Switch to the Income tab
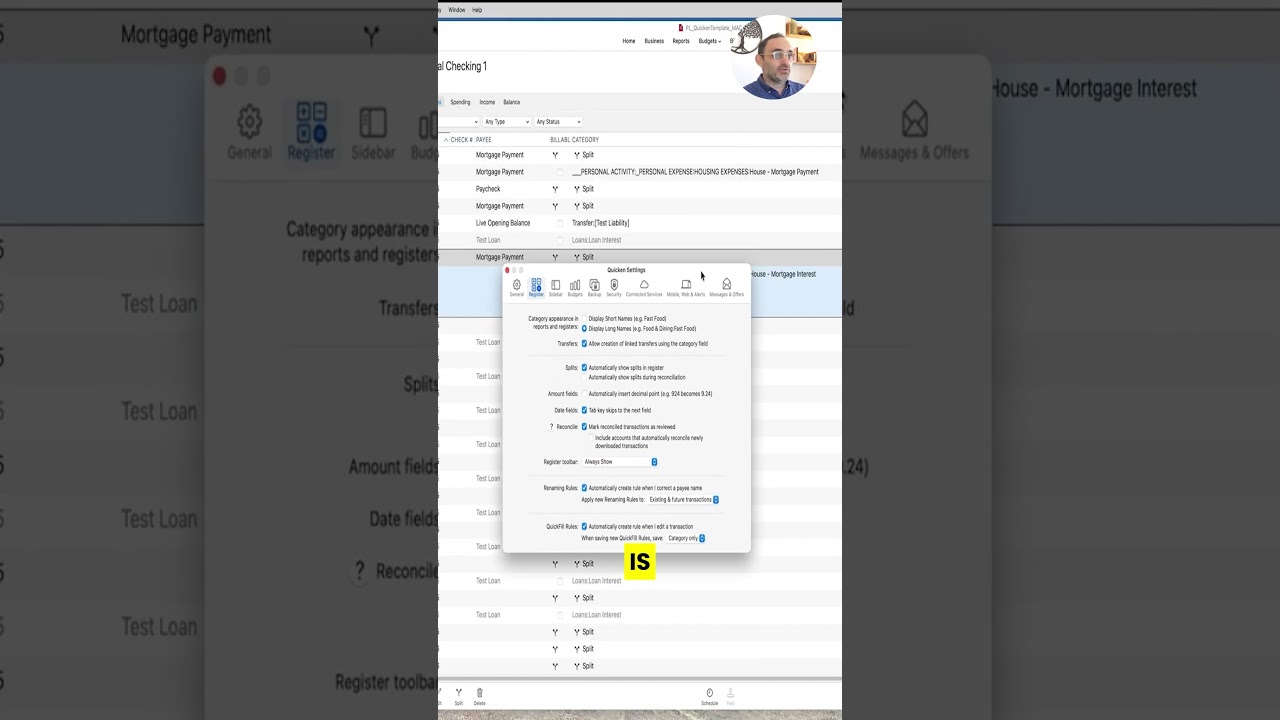Viewport: 1280px width, 720px height. [487, 102]
